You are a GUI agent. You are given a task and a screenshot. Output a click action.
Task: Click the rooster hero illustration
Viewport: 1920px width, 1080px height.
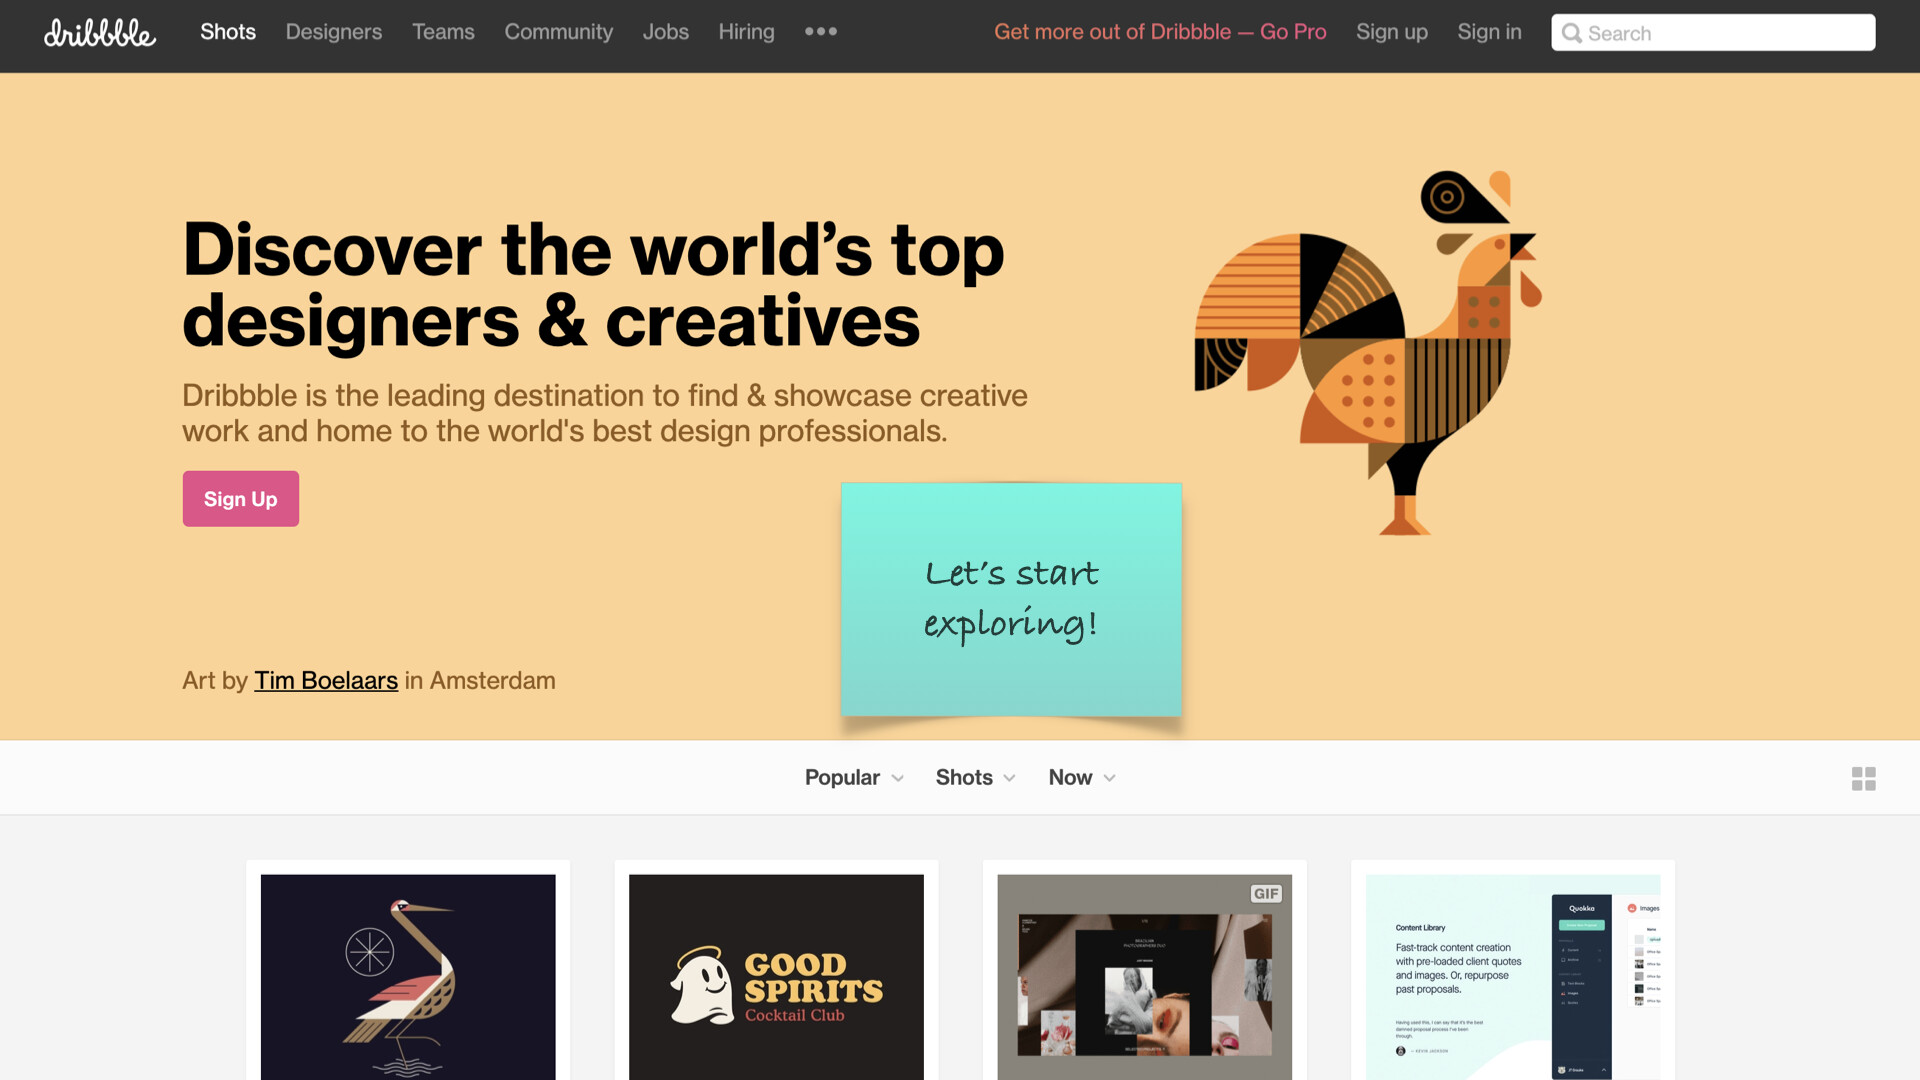click(1368, 352)
